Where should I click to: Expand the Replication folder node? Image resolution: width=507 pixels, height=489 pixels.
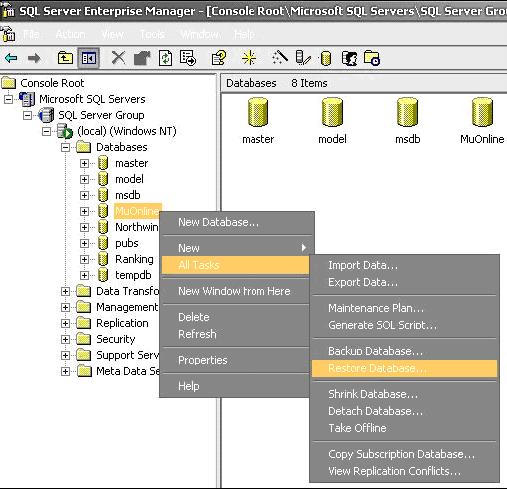click(65, 323)
